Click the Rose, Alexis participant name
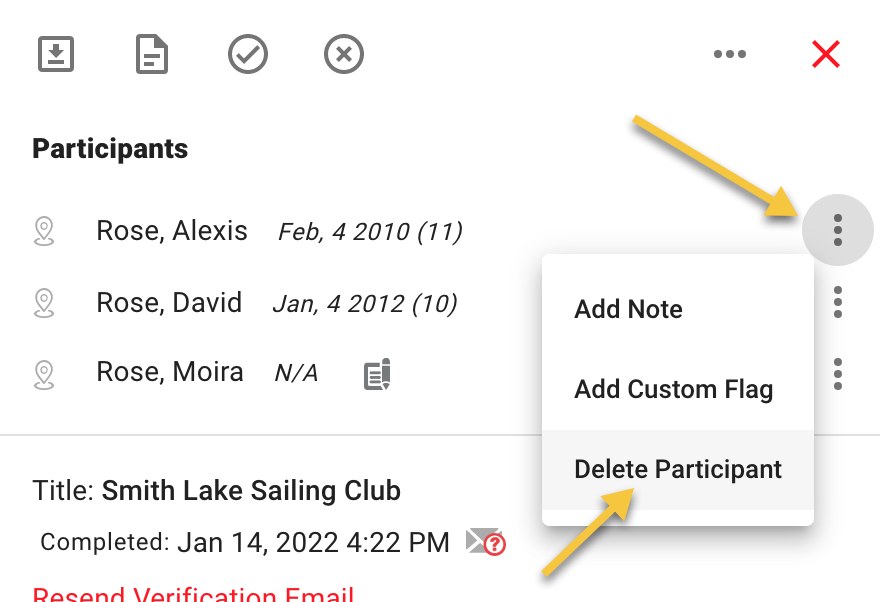880x602 pixels. pyautogui.click(x=172, y=231)
